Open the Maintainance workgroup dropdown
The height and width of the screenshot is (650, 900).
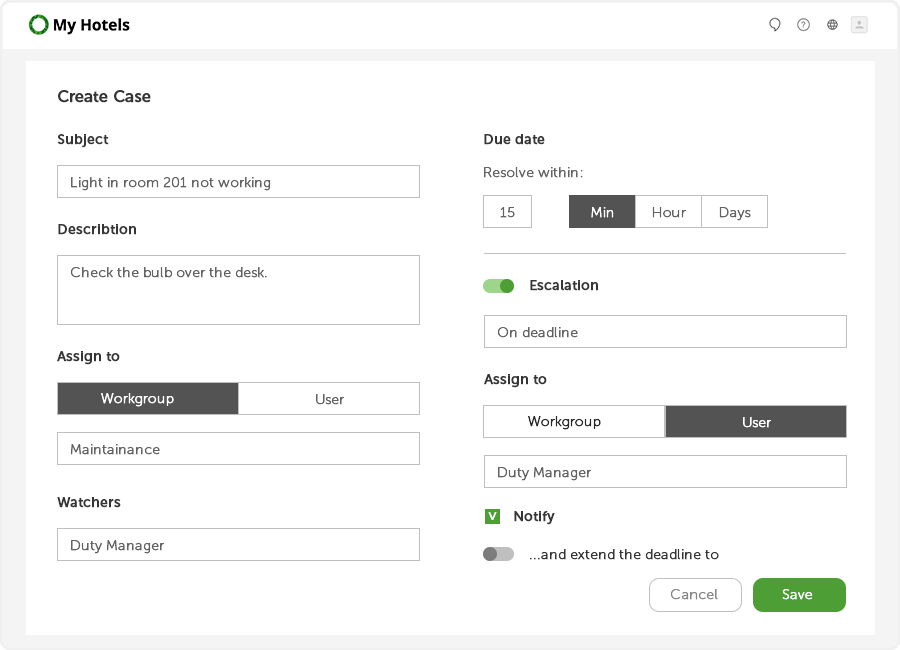point(238,449)
